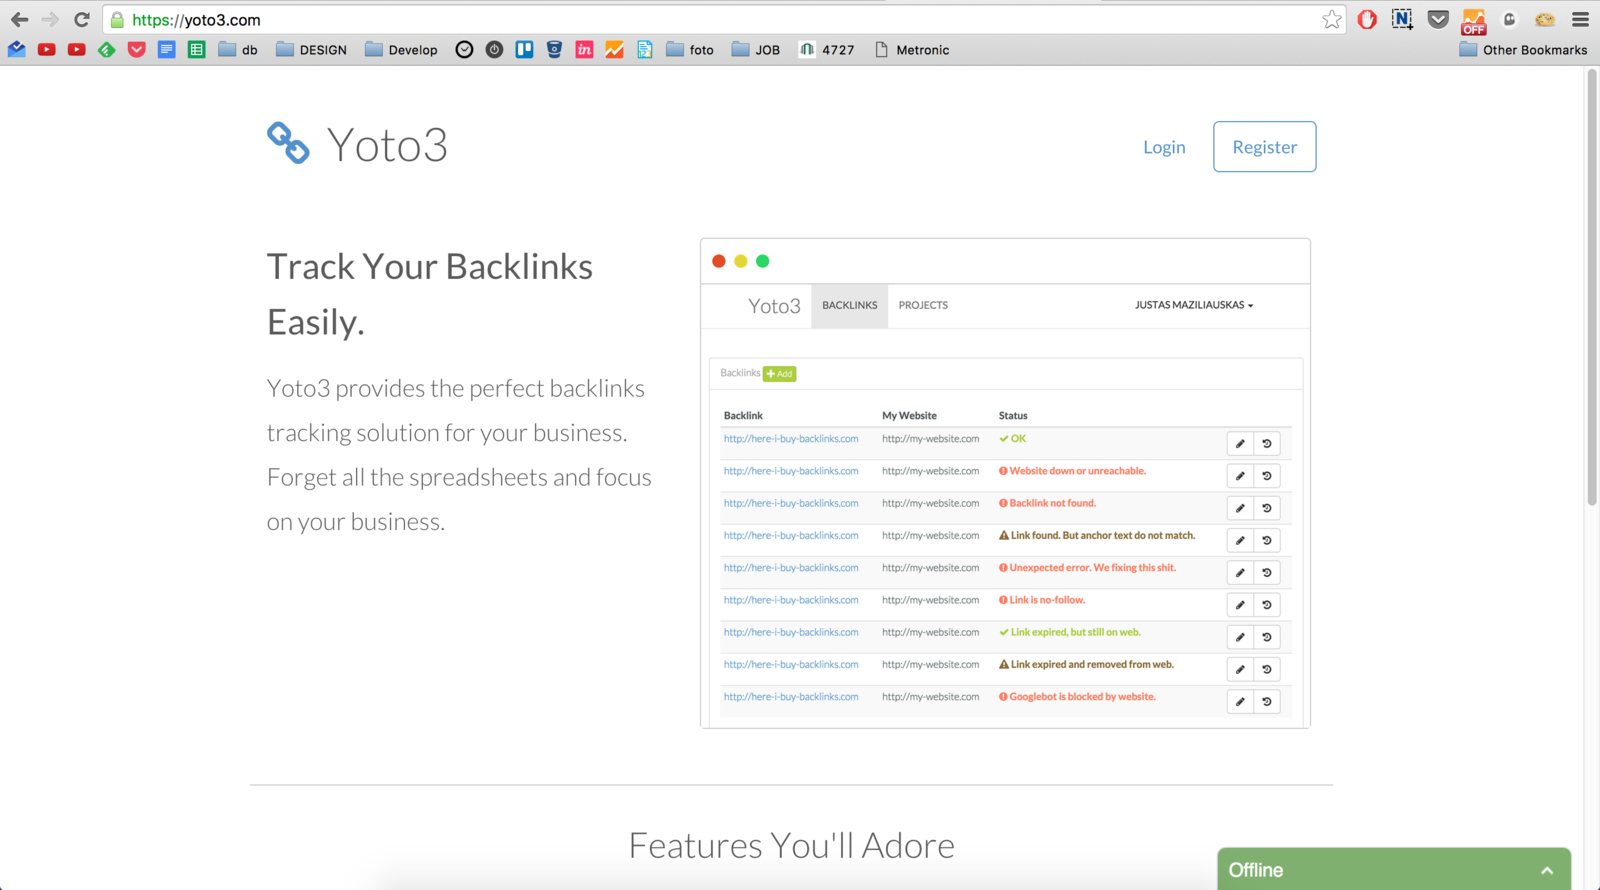Open the Google Docs bookmark icon
The height and width of the screenshot is (890, 1600).
tap(167, 49)
